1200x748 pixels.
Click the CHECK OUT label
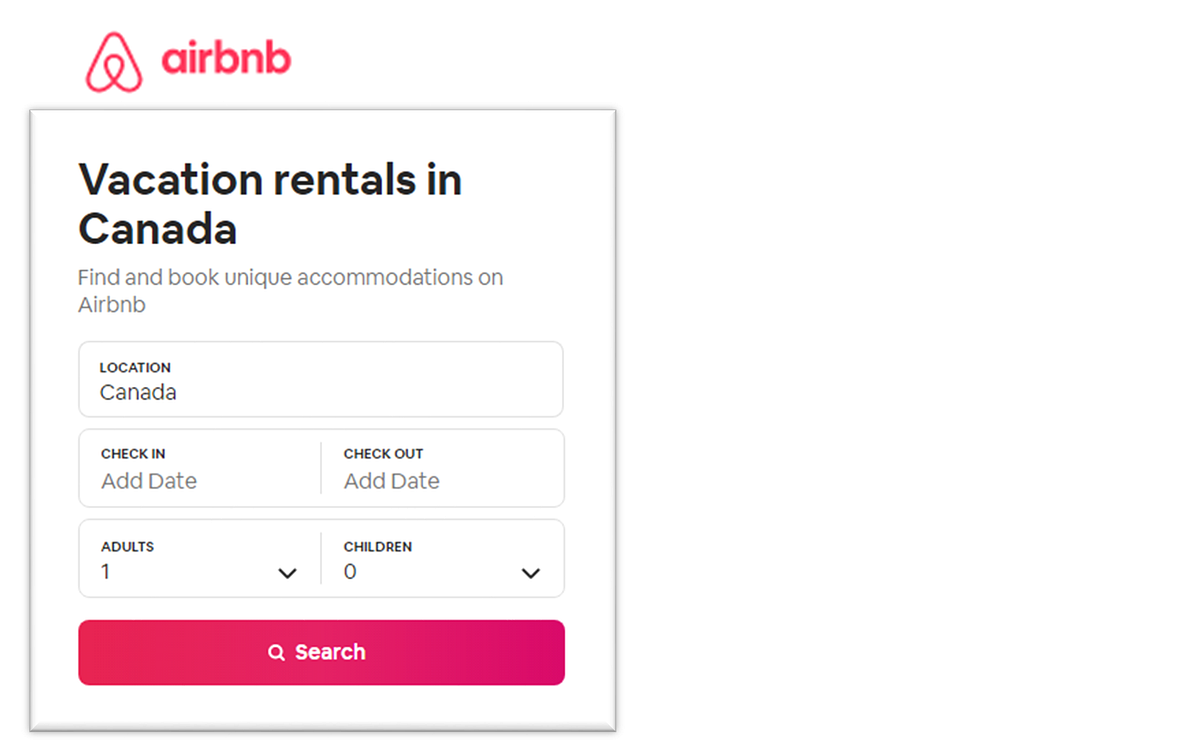pos(384,453)
